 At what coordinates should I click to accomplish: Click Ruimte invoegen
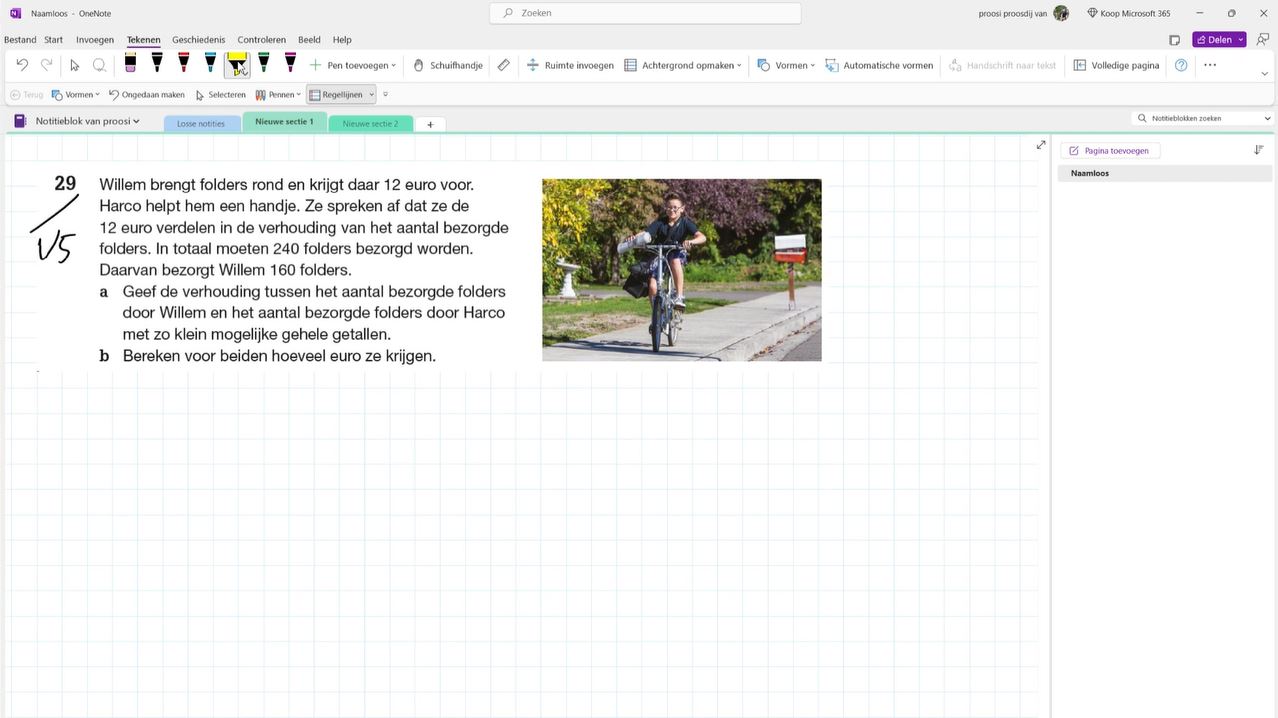click(x=570, y=65)
